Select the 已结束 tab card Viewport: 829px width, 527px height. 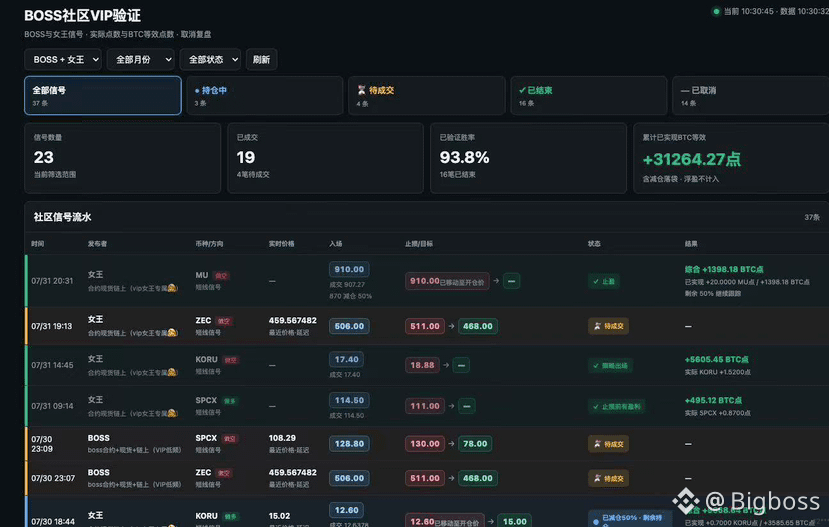point(589,96)
